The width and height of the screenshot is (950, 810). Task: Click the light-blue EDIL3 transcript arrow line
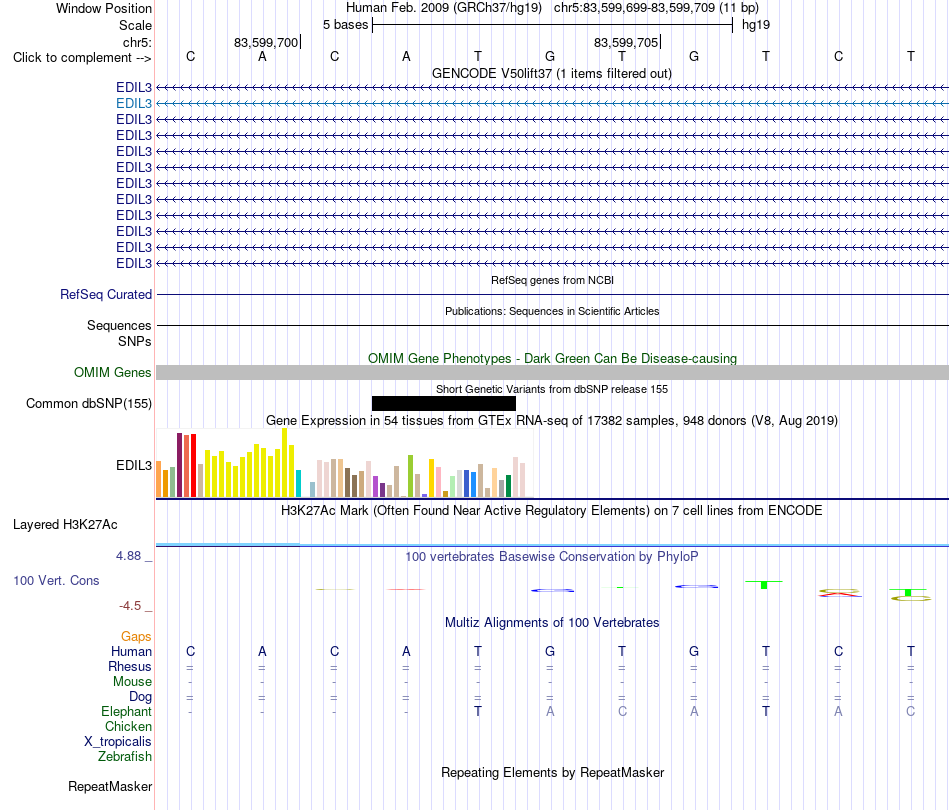(x=552, y=104)
